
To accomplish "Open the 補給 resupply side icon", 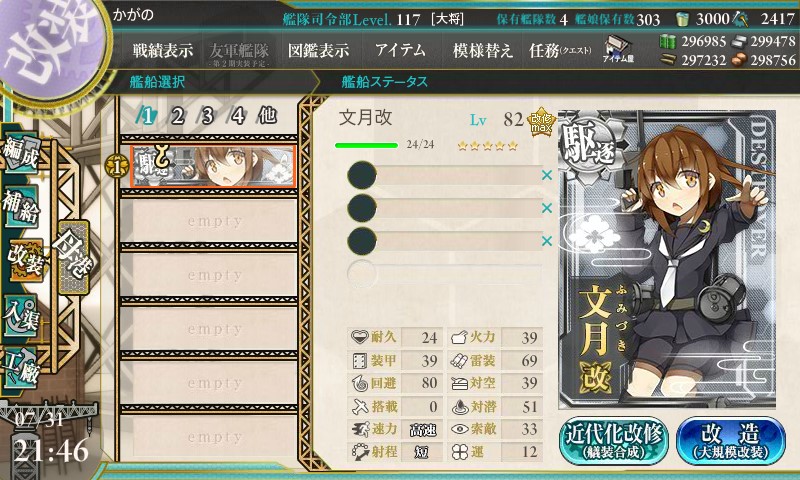I will coord(21,206).
